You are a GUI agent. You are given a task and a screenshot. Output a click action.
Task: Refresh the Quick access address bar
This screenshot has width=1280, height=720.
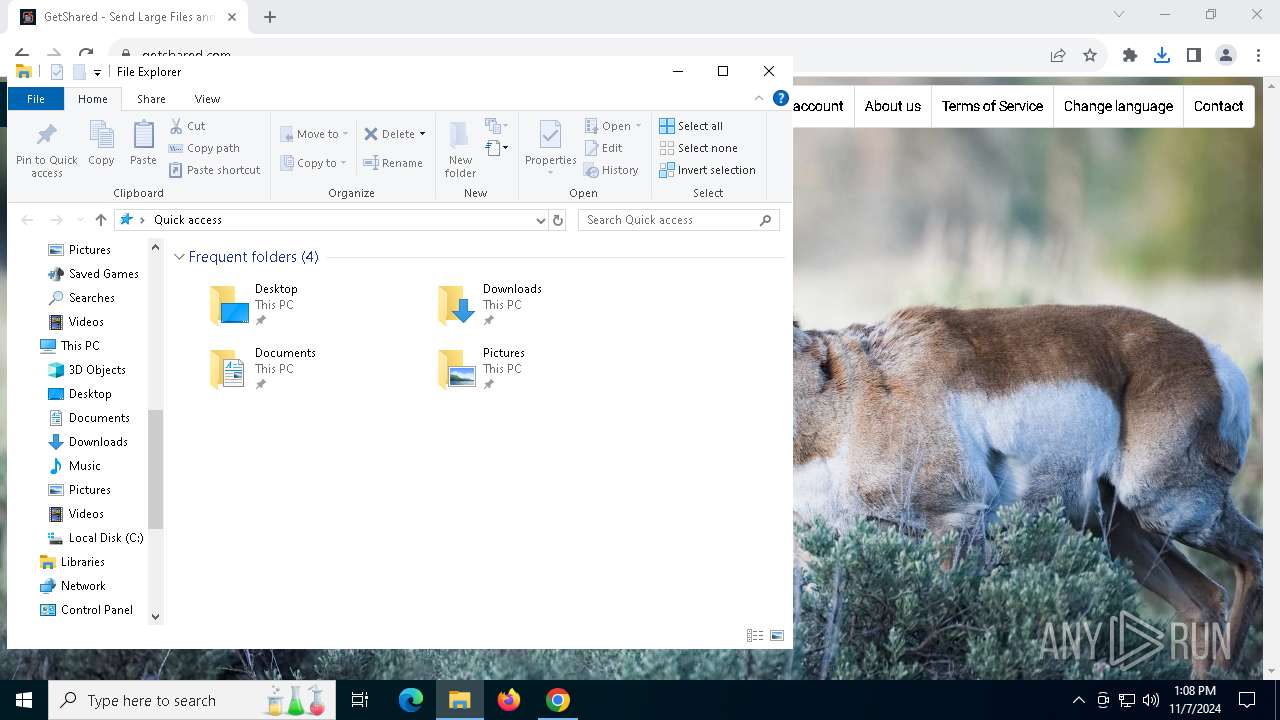tap(558, 220)
